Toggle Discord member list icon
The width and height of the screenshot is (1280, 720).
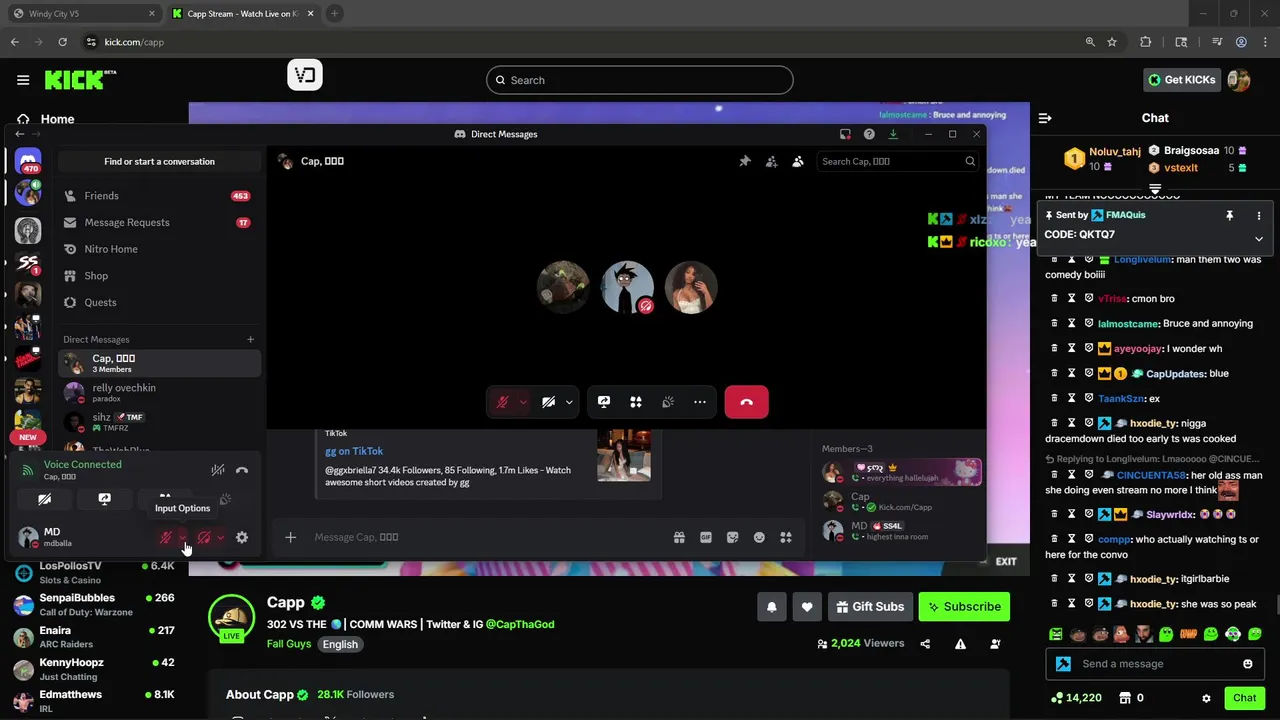tap(798, 161)
